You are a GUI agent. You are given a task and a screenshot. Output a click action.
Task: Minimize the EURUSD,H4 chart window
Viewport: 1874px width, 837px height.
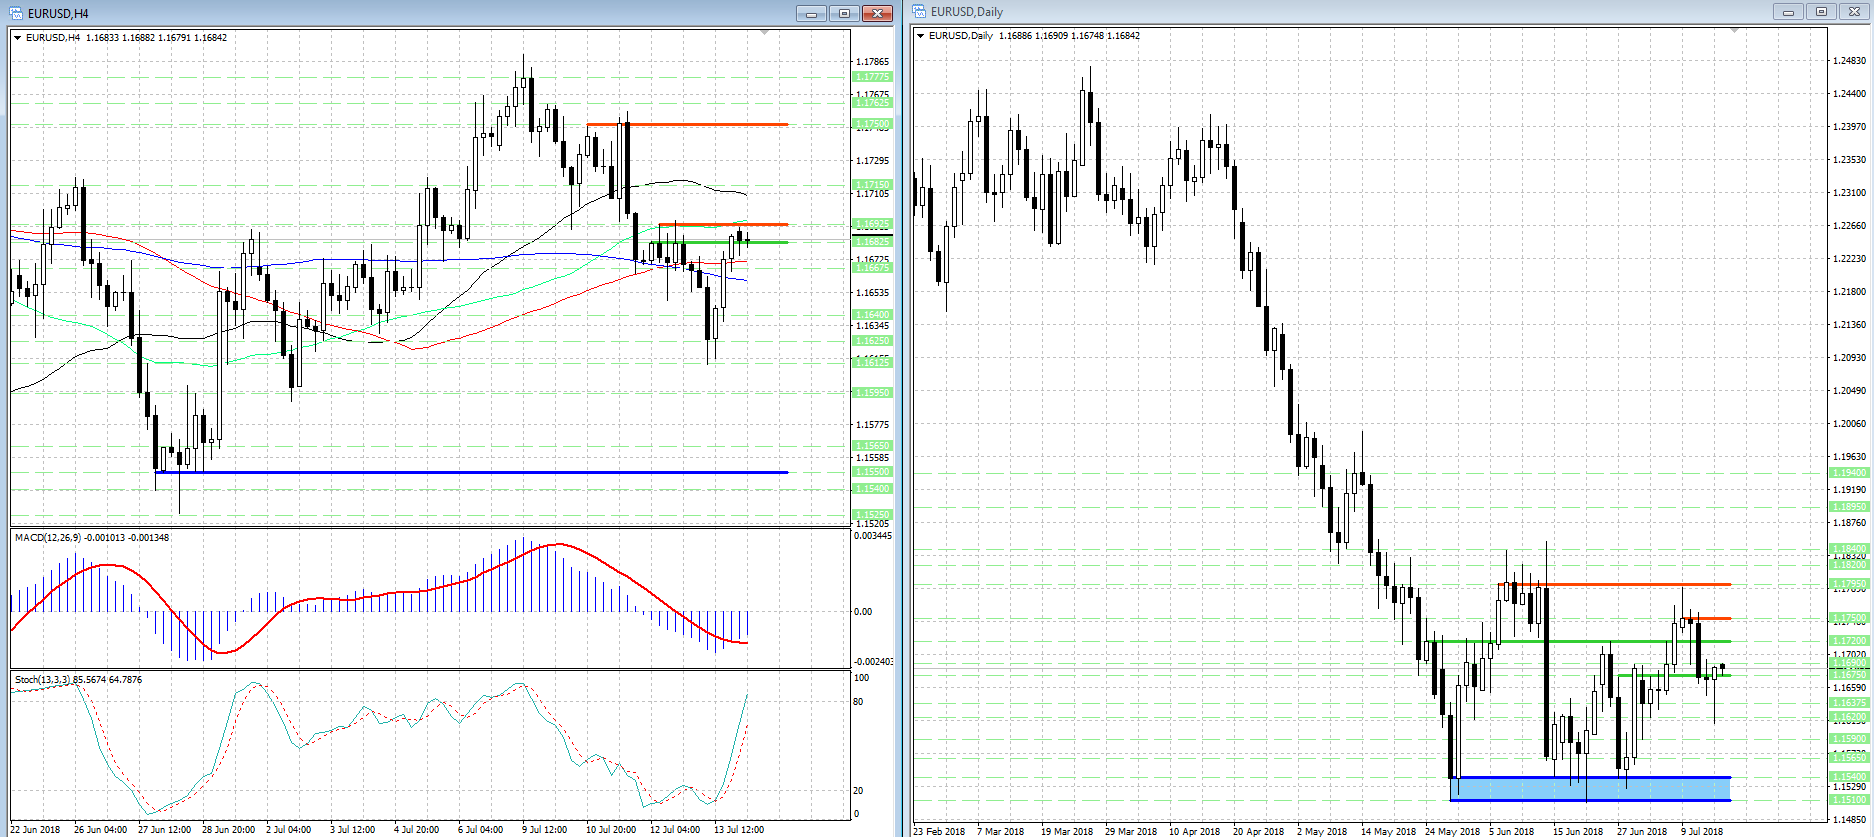pyautogui.click(x=811, y=13)
